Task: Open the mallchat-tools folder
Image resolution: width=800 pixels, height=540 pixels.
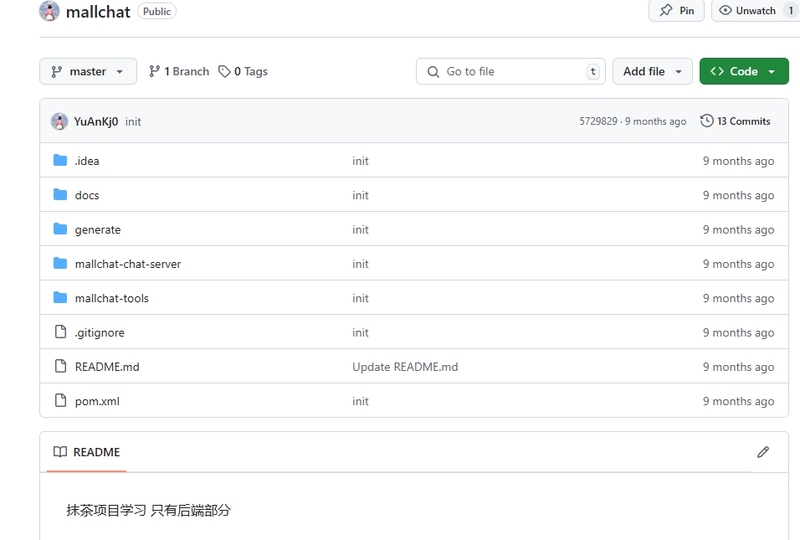Action: [112, 298]
